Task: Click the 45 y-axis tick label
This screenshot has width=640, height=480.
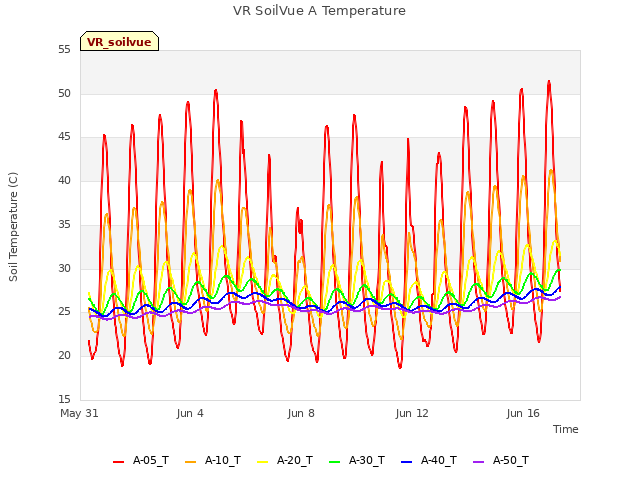Action: point(64,137)
